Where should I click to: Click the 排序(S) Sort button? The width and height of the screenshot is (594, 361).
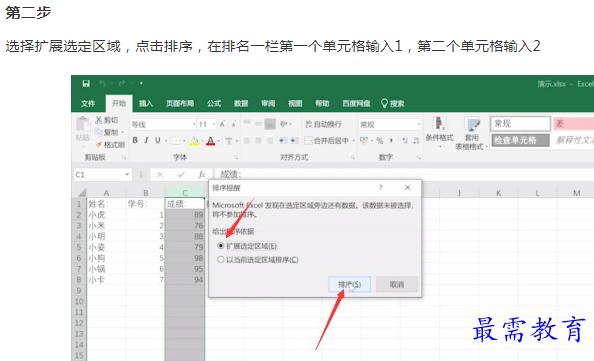point(349,284)
